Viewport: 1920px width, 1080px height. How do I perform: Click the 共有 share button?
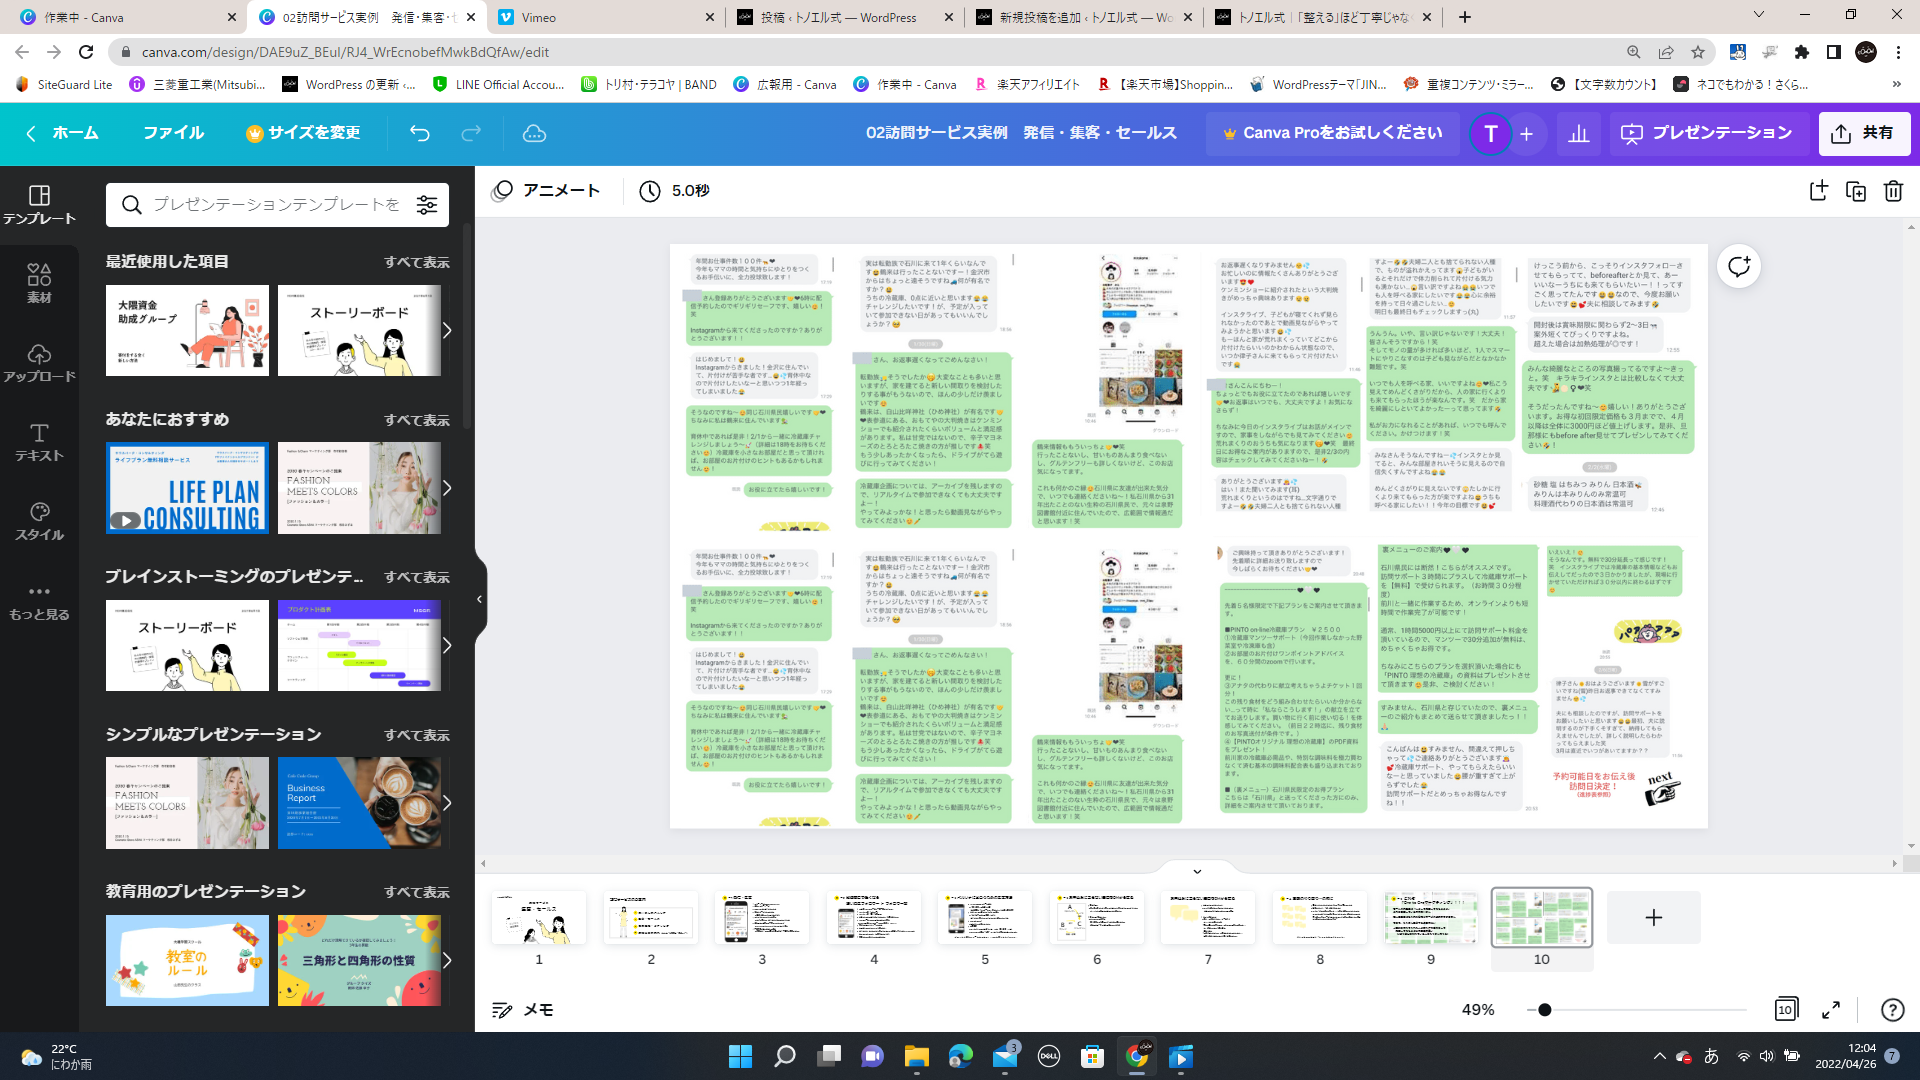click(x=1864, y=133)
